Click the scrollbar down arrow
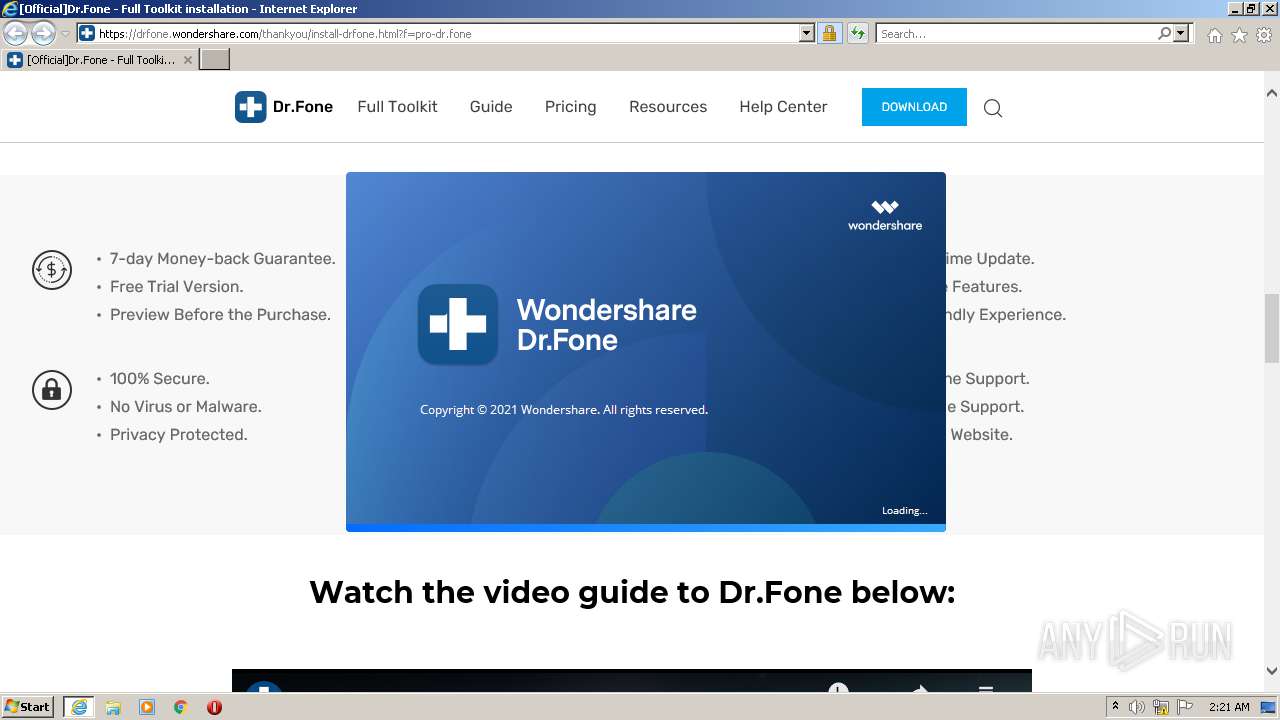Screen dimensions: 1280x720 [1271, 671]
